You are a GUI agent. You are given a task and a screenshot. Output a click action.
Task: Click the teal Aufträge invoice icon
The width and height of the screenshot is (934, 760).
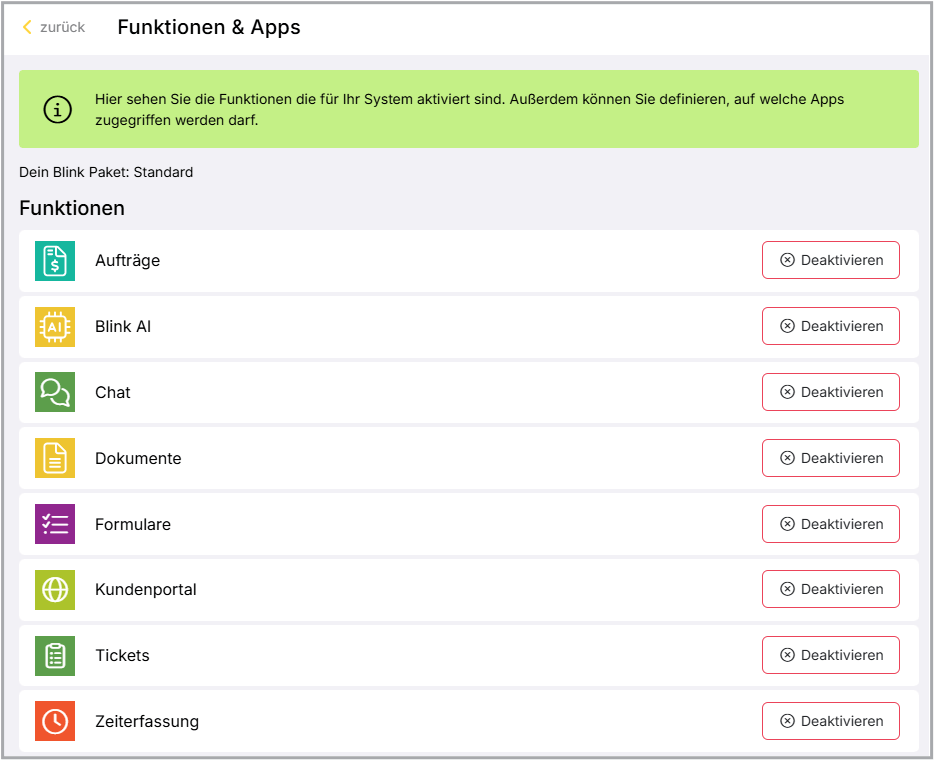coord(55,261)
